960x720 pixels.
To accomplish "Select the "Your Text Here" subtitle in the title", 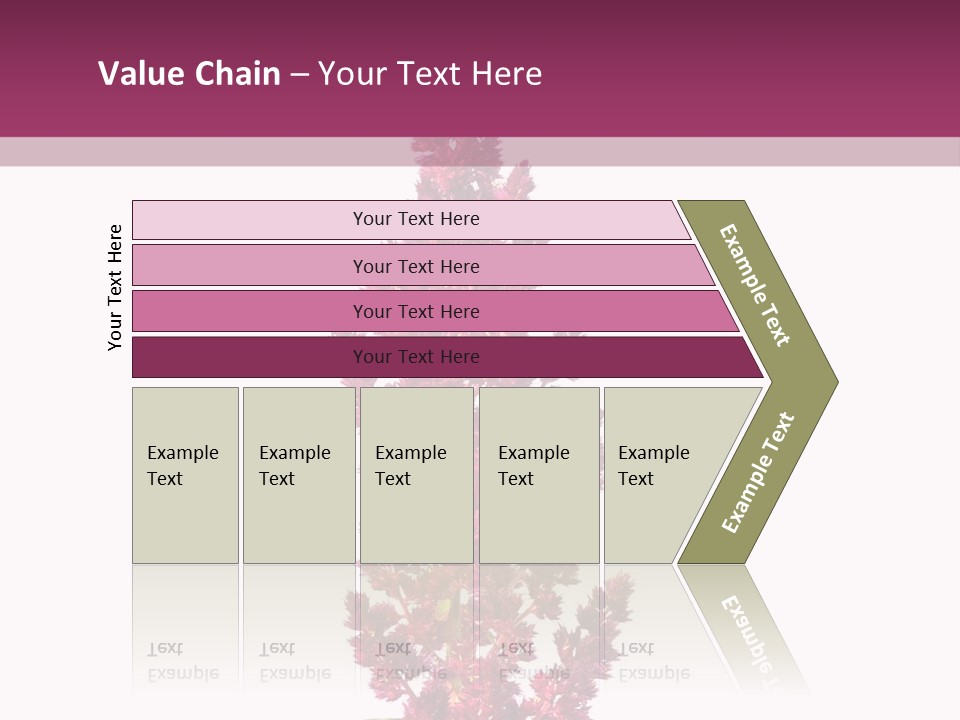I will [x=430, y=73].
